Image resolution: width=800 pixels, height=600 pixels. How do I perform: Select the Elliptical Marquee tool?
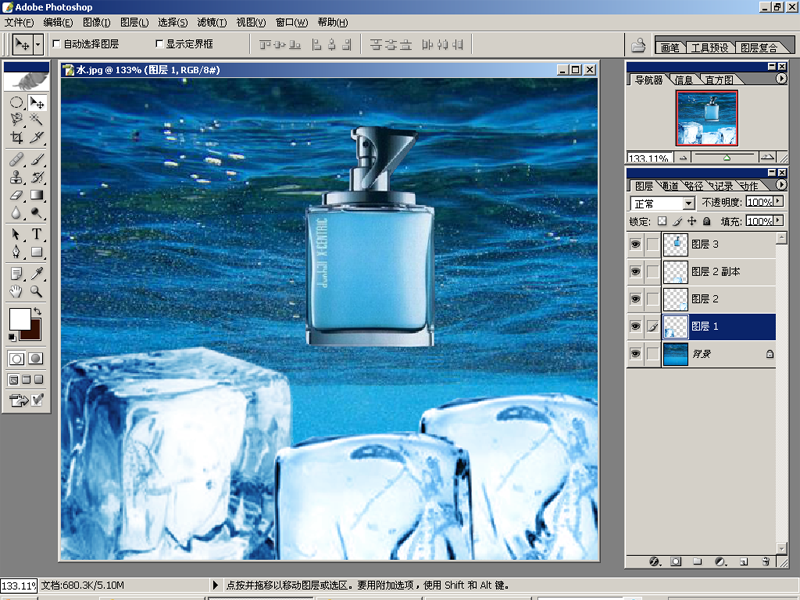pos(16,103)
